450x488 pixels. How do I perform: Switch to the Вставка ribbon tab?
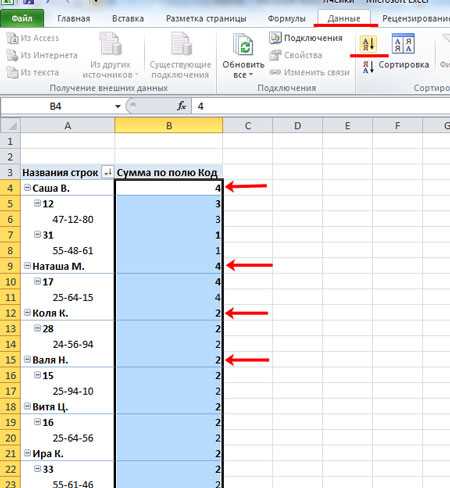coord(128,18)
